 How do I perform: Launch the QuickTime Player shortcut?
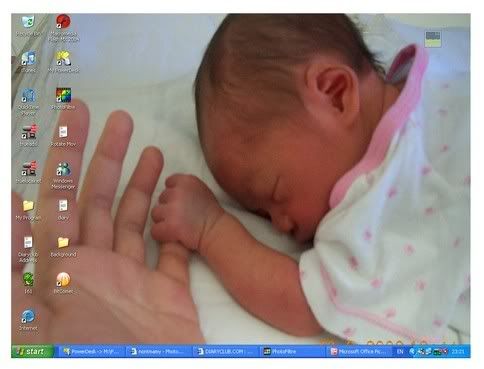(x=28, y=96)
